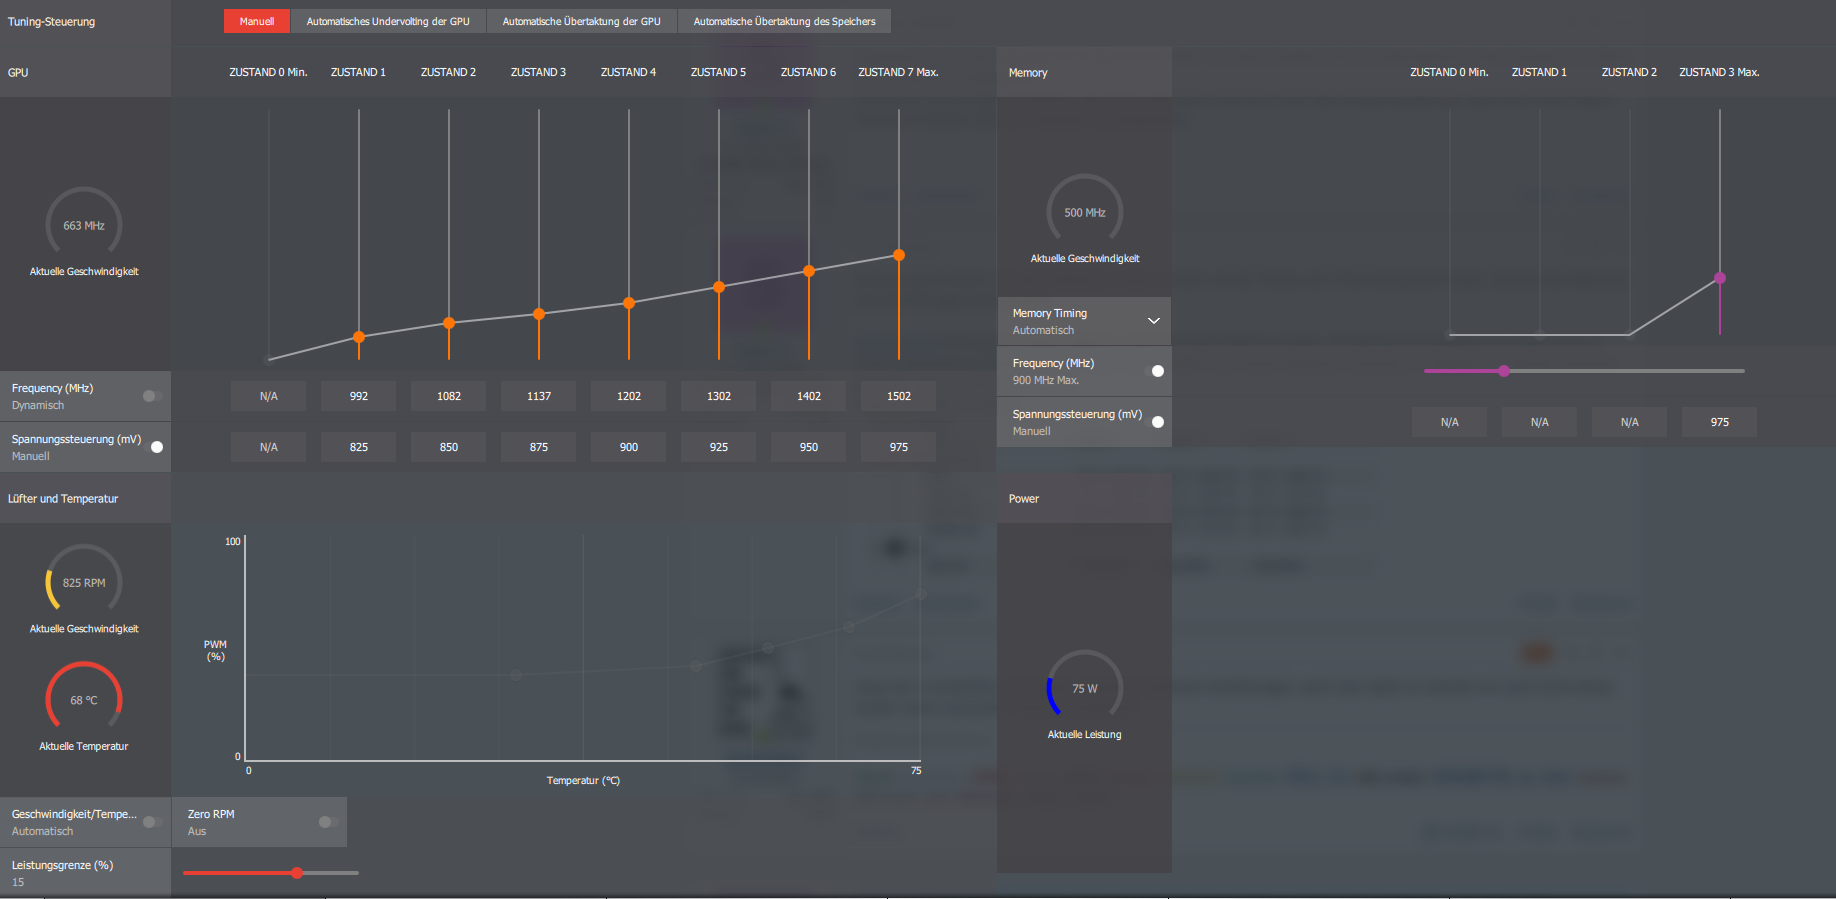Edit the 1402 MHz frequency field
This screenshot has height=899, width=1836.
point(809,396)
